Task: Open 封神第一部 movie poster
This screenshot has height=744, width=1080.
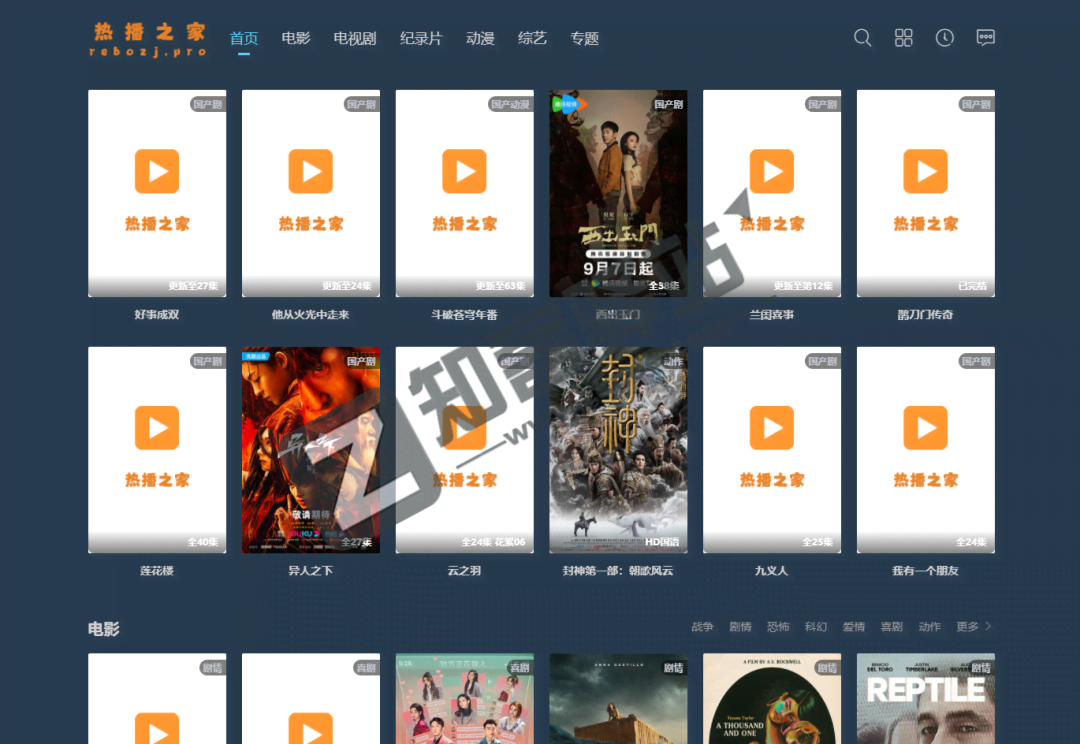Action: [618, 450]
